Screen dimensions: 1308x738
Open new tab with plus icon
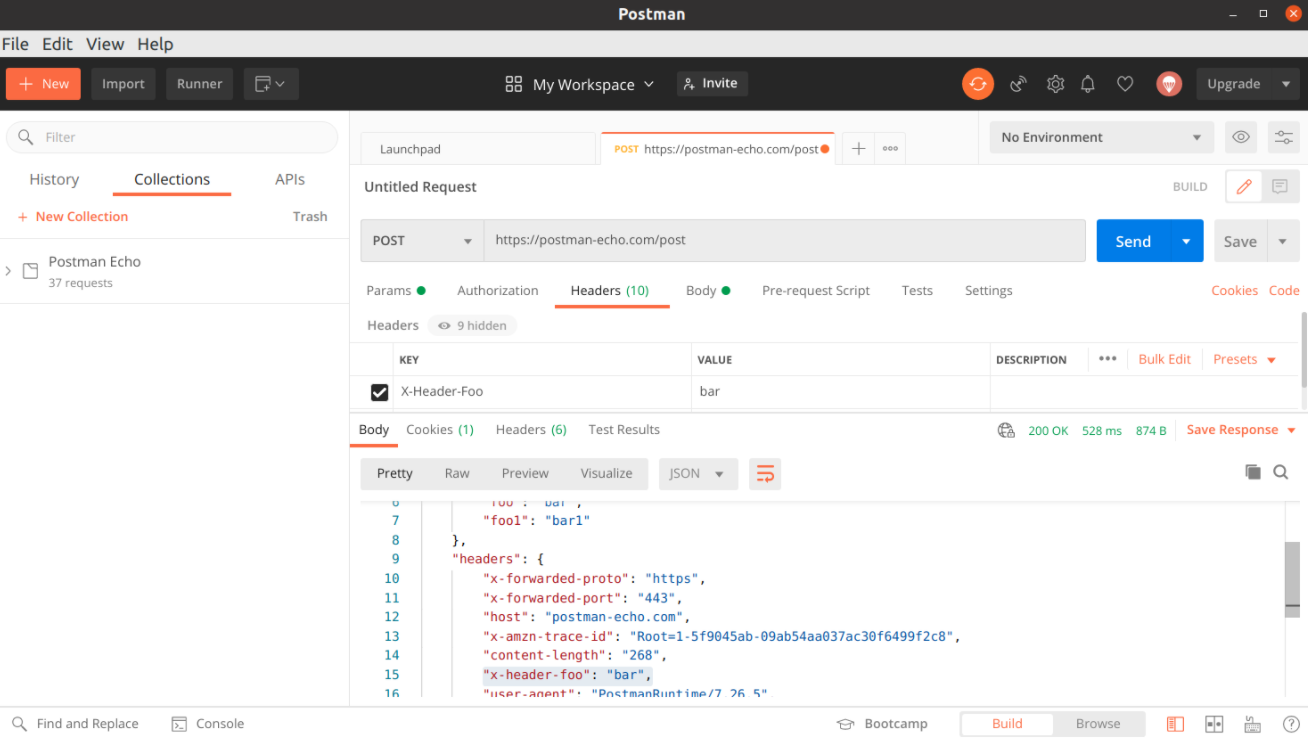tap(858, 148)
